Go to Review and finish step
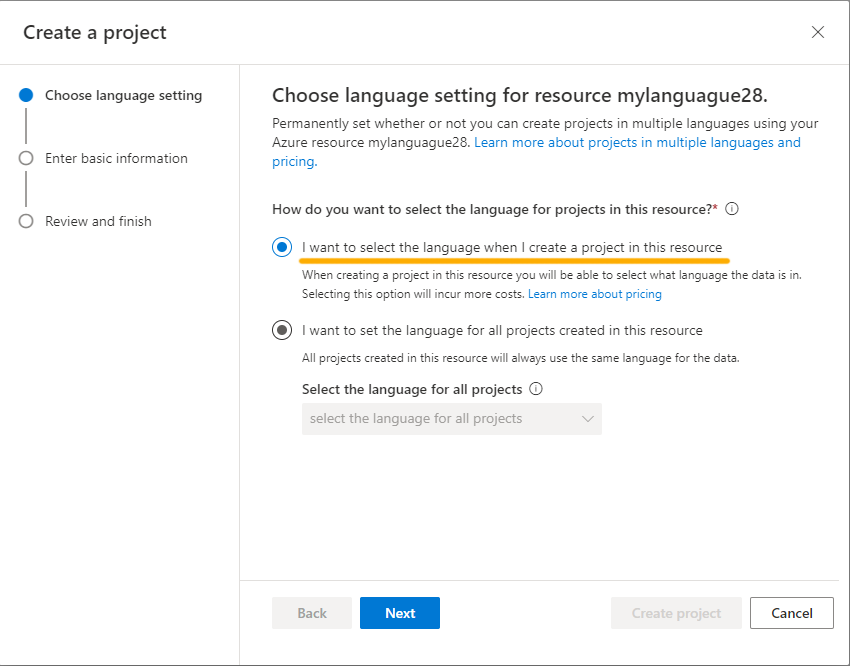 pos(98,221)
